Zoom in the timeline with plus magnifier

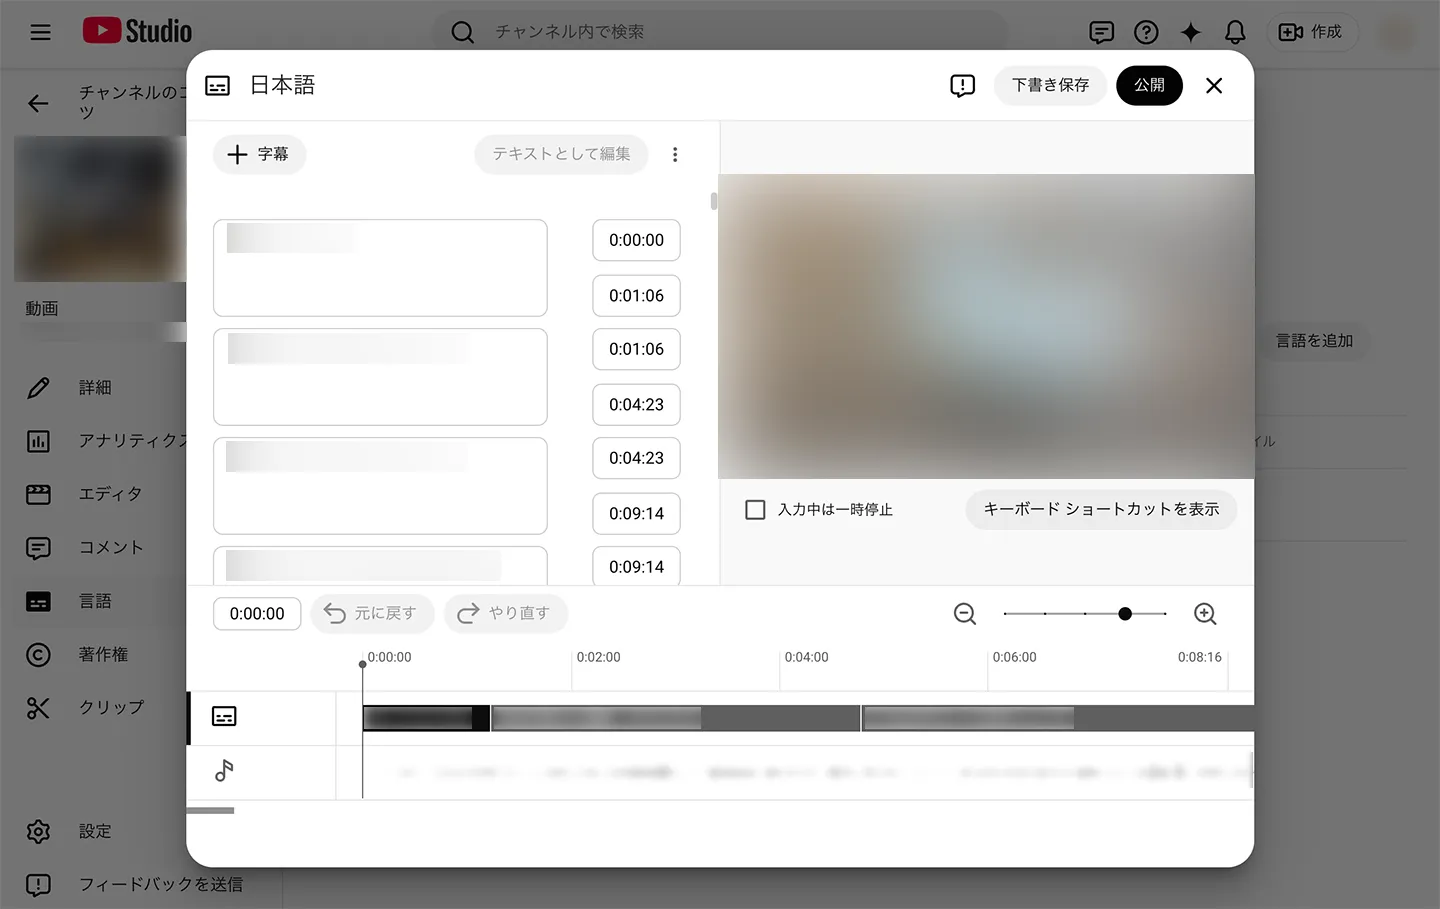pyautogui.click(x=1205, y=614)
